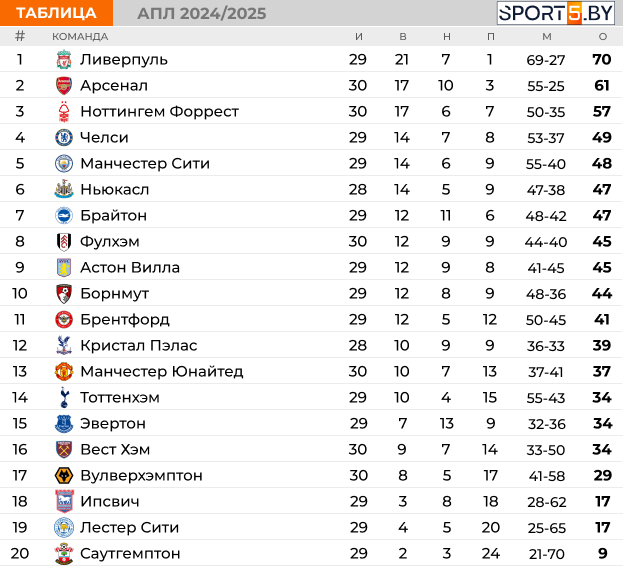The width and height of the screenshot is (623, 566).
Task: Open the ТАБЛИЦА tab
Action: pos(56,13)
